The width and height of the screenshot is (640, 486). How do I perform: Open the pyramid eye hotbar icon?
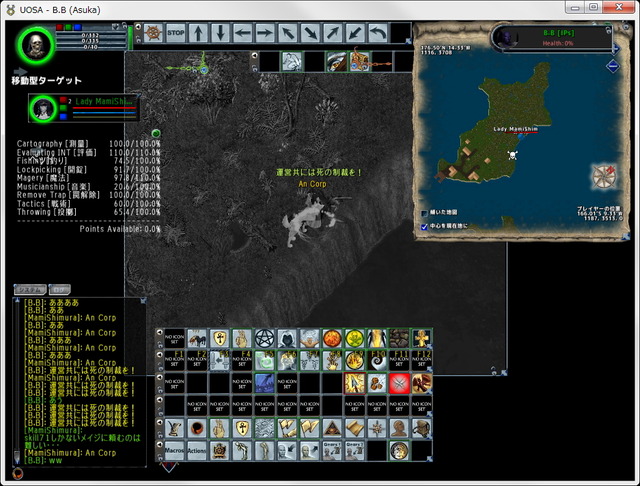point(332,428)
